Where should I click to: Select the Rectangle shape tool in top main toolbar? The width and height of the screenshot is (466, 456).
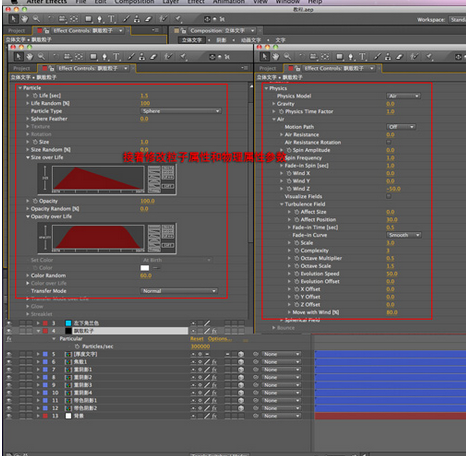click(x=88, y=19)
